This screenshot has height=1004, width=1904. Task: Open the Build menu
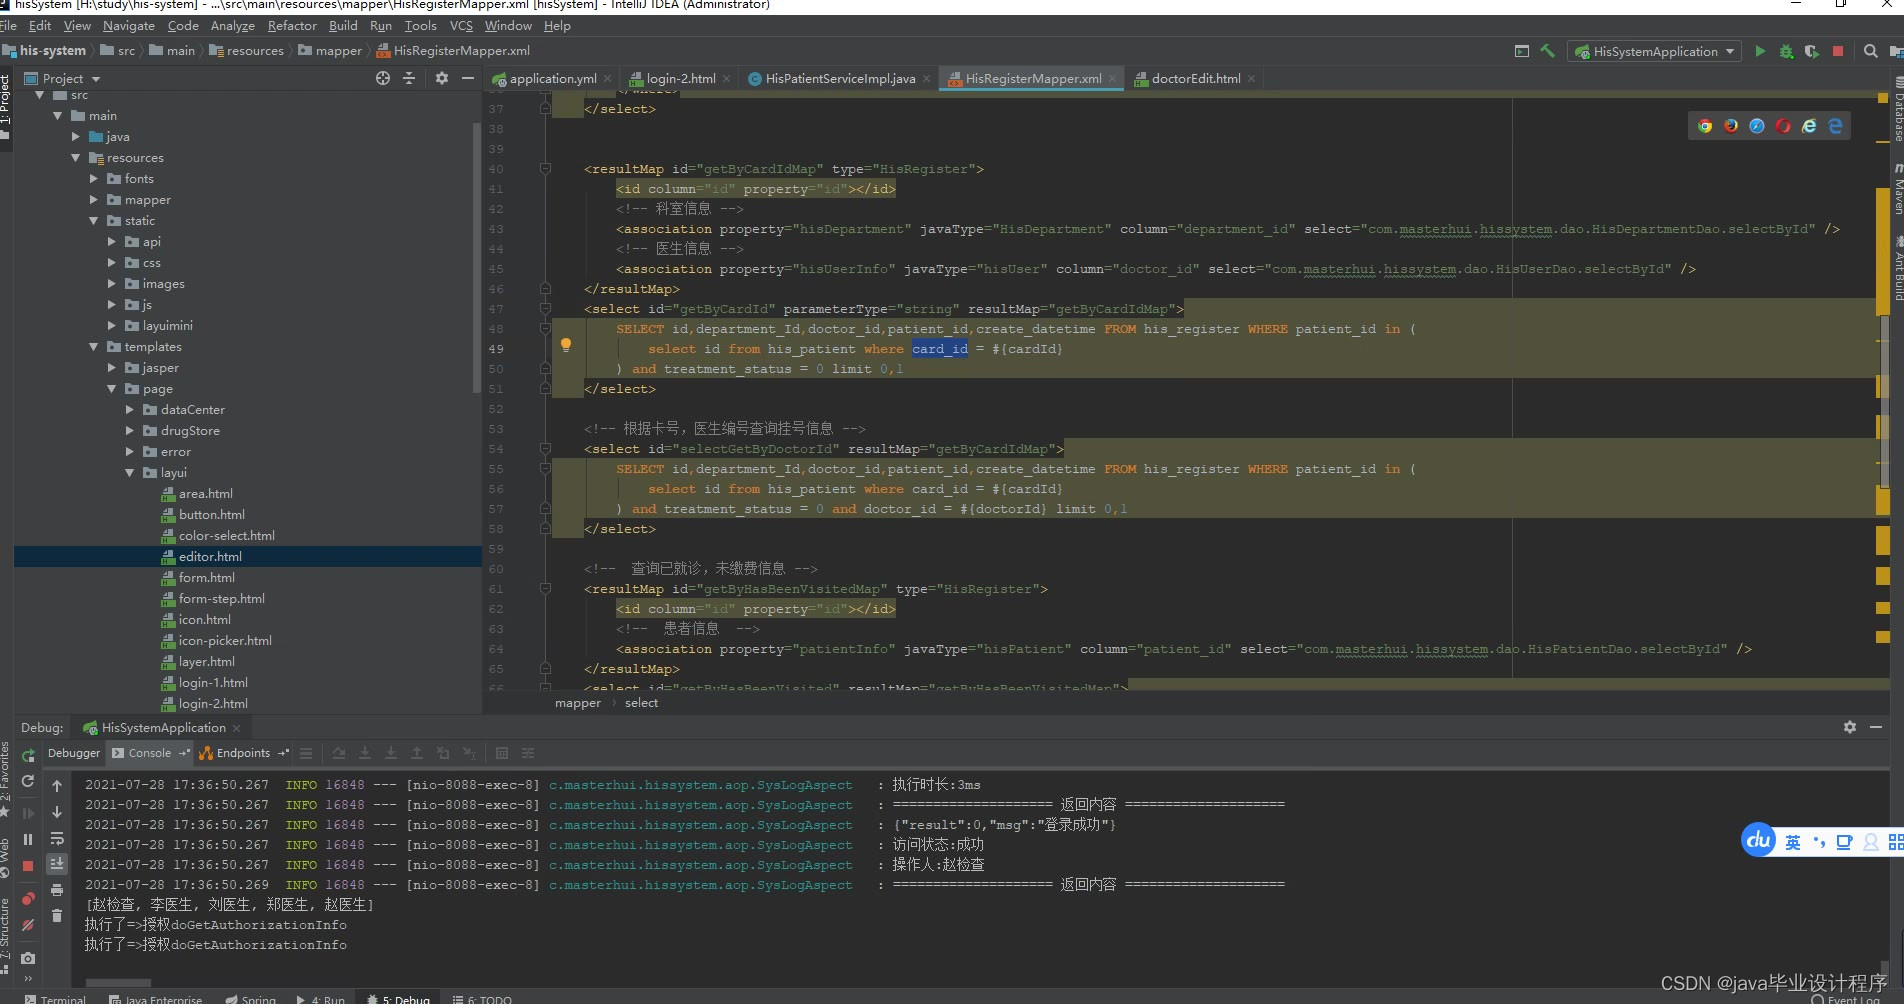coord(343,26)
